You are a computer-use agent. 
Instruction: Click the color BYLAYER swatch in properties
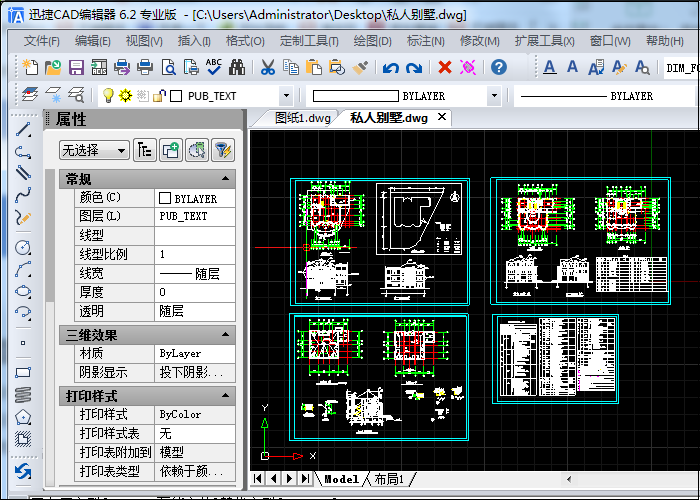[x=165, y=198]
